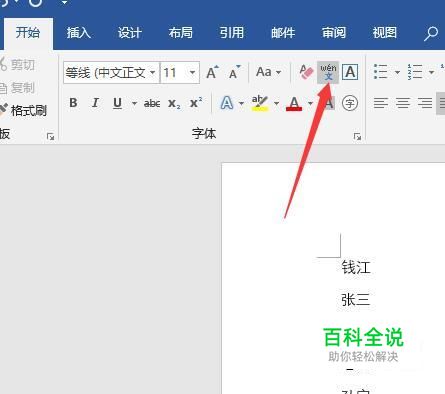The height and width of the screenshot is (394, 445).
Task: Expand highlight color dropdown arrow
Action: tap(276, 103)
